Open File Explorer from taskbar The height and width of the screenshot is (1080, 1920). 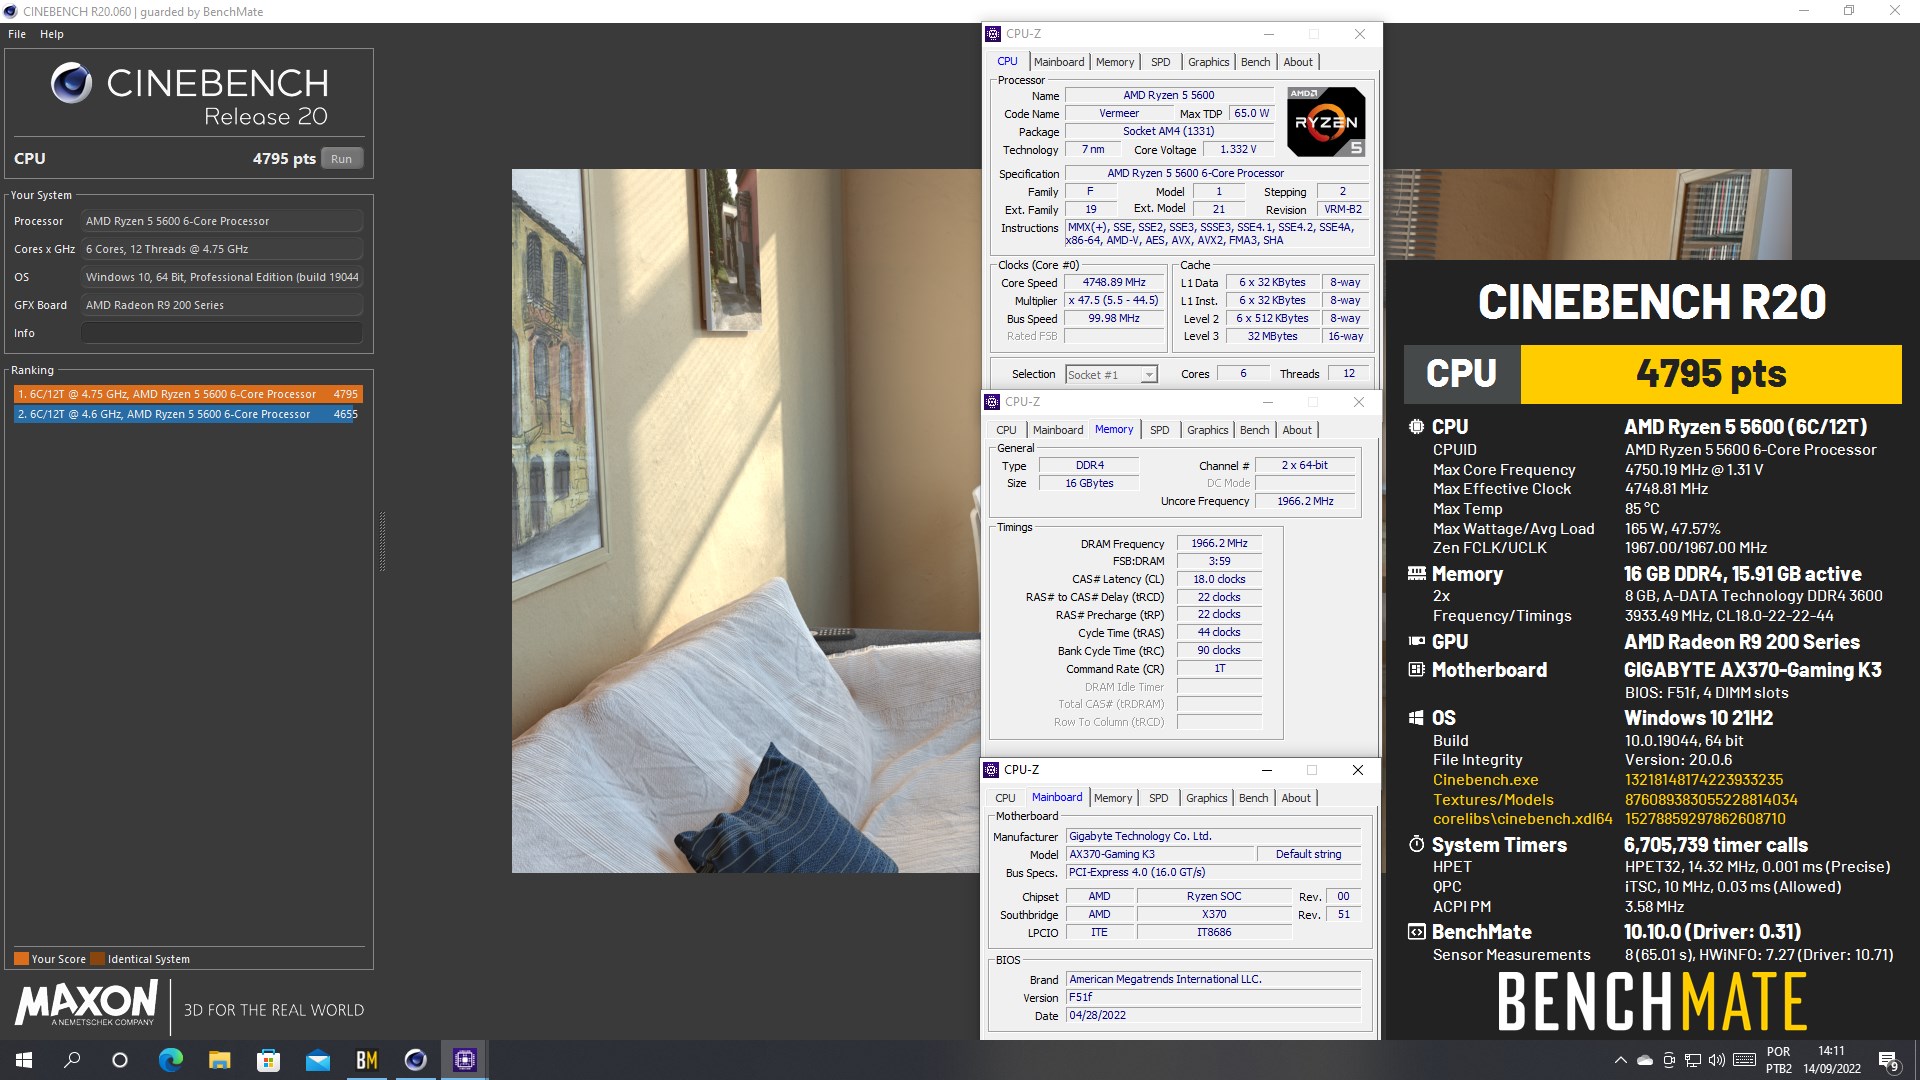(220, 1060)
